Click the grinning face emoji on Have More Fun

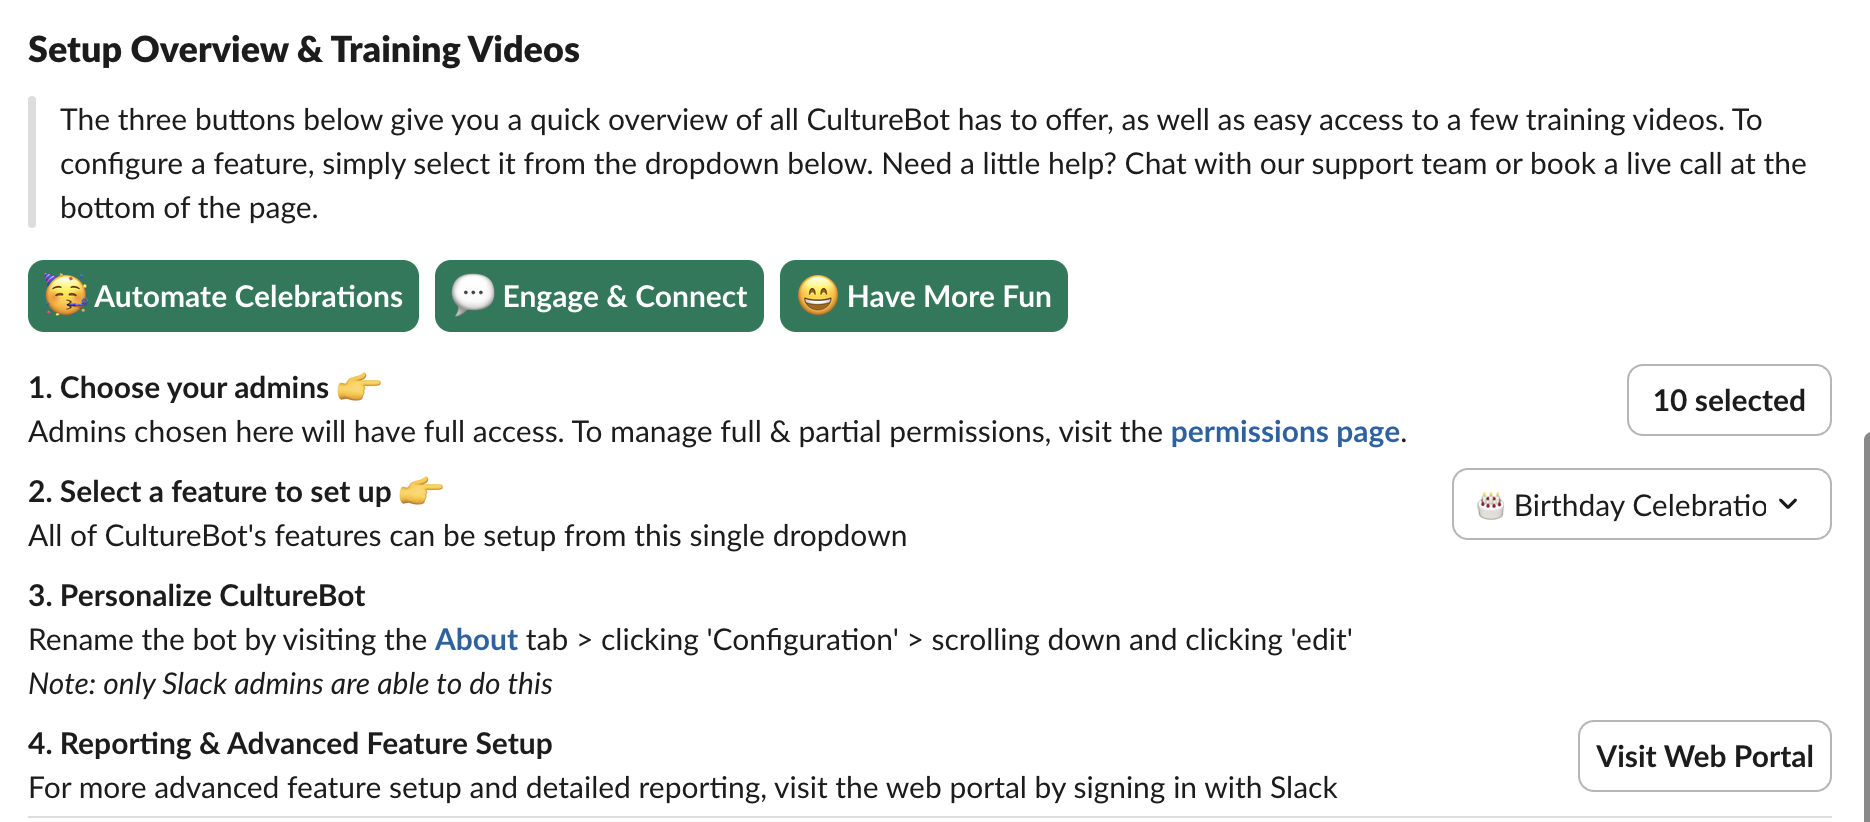tap(817, 295)
